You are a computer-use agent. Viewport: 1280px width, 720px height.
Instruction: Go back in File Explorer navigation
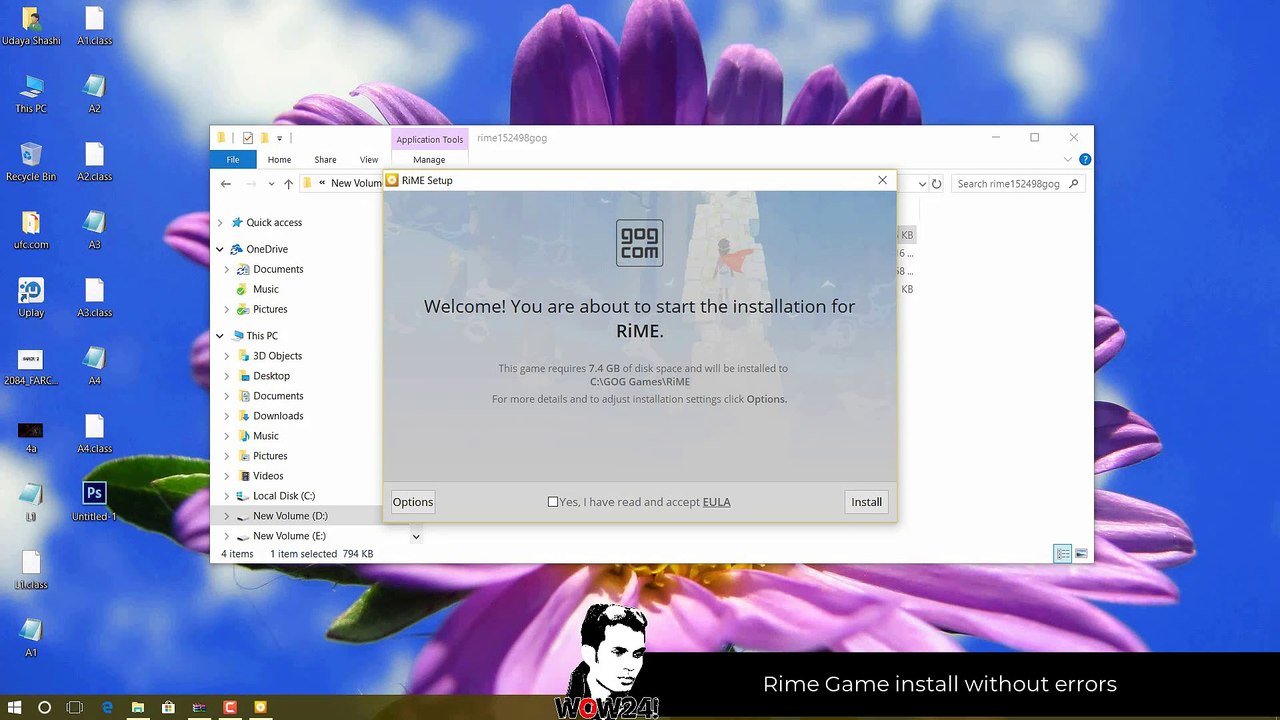coord(226,184)
